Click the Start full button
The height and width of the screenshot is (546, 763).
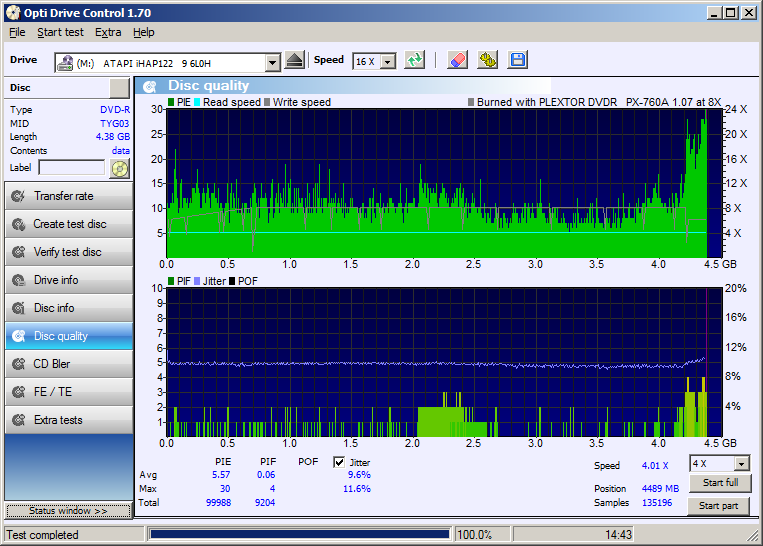click(x=720, y=483)
